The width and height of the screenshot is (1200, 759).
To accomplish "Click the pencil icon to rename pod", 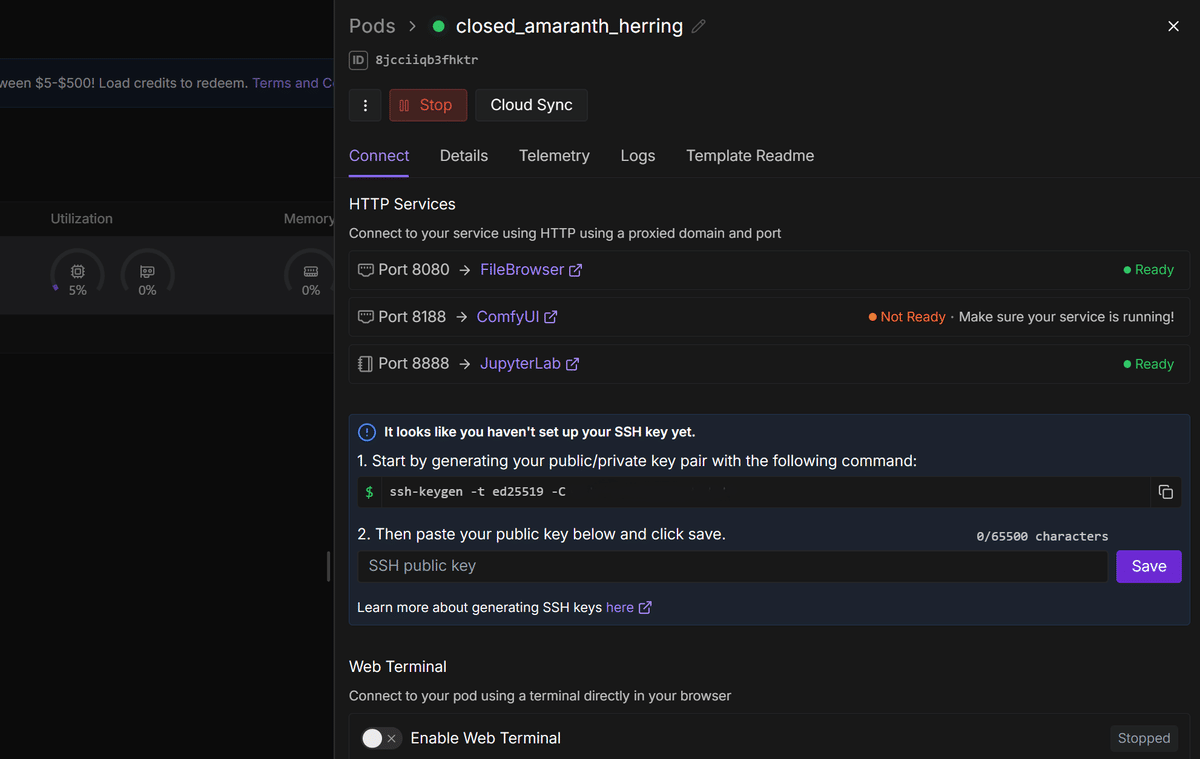I will point(699,27).
